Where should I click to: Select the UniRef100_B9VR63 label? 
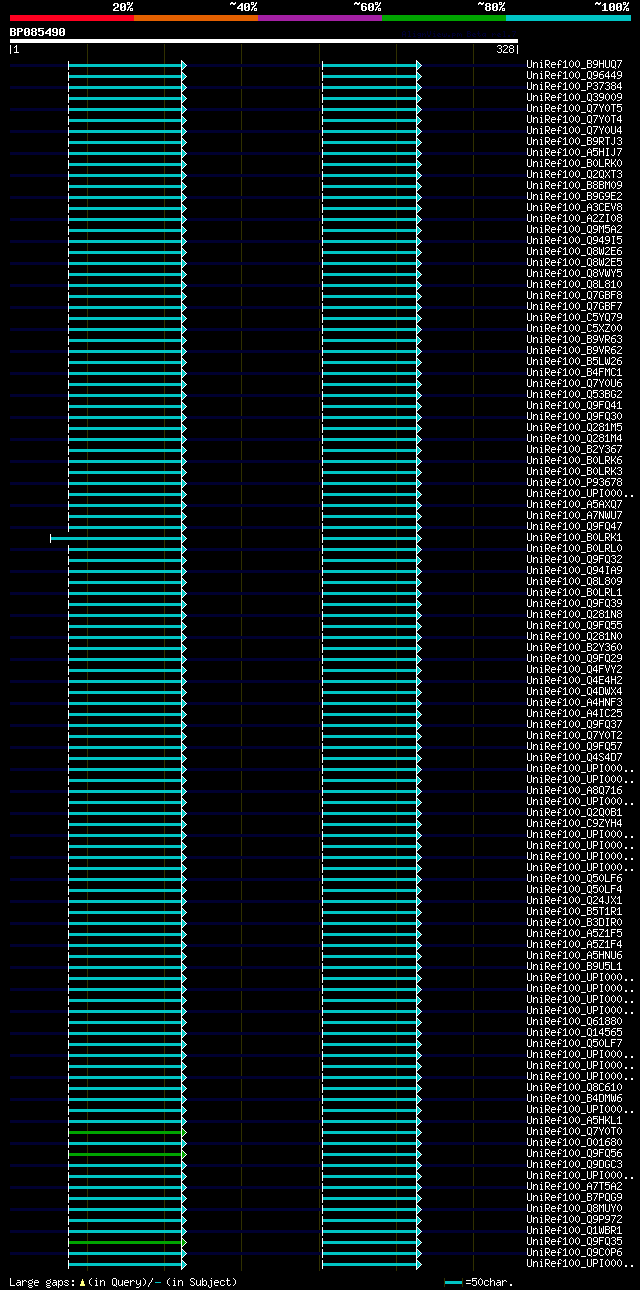point(575,340)
